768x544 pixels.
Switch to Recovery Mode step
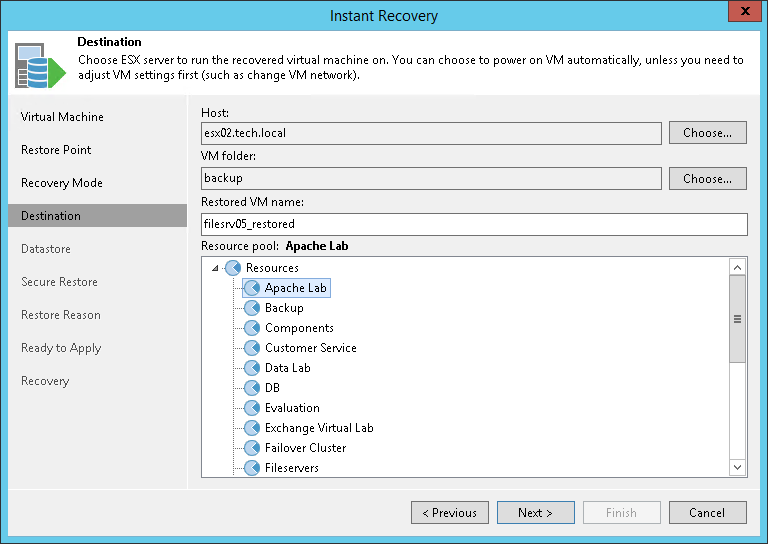[x=62, y=183]
